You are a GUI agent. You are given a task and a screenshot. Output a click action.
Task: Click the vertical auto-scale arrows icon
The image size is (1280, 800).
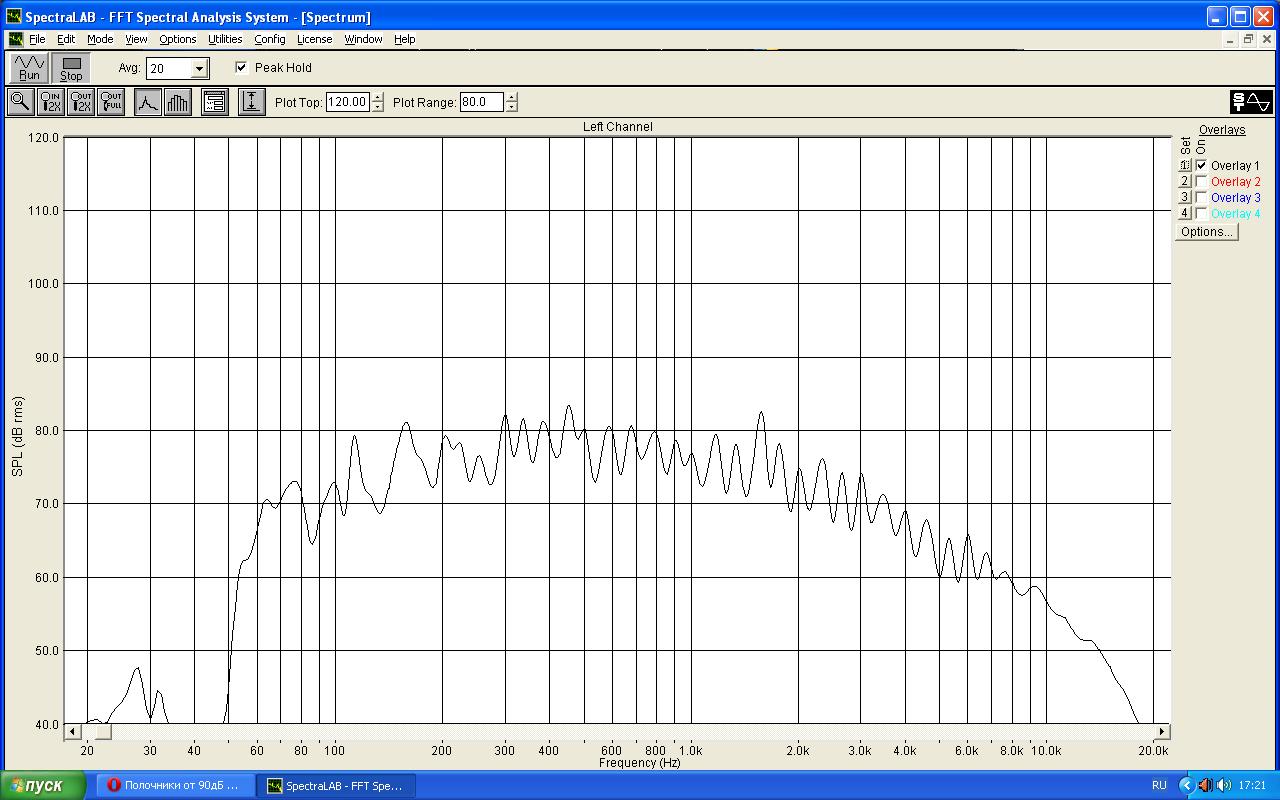point(251,102)
